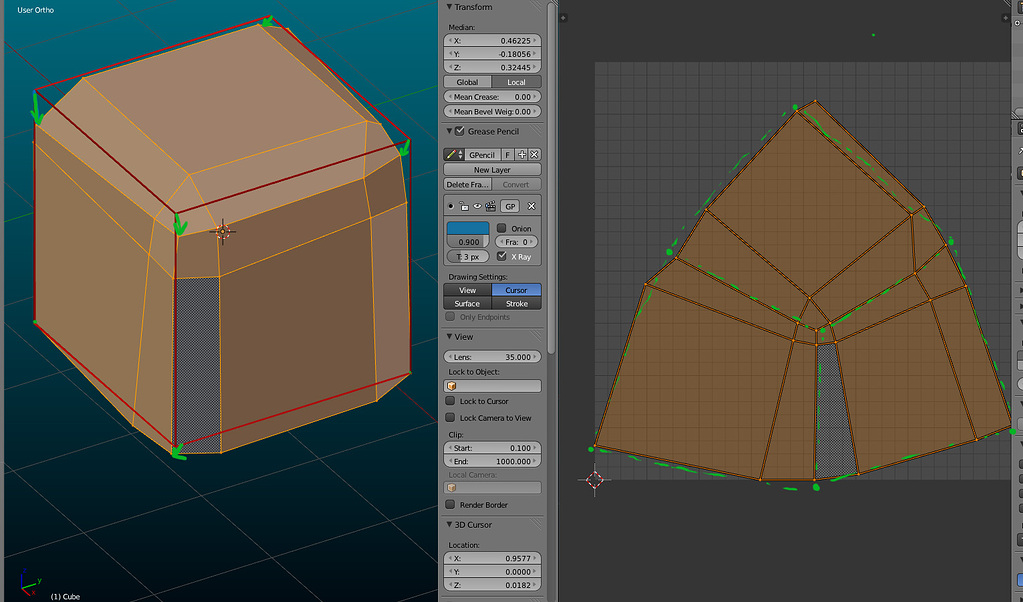1023x602 pixels.
Task: Click the 3D cursor in the viewport
Action: (x=222, y=231)
